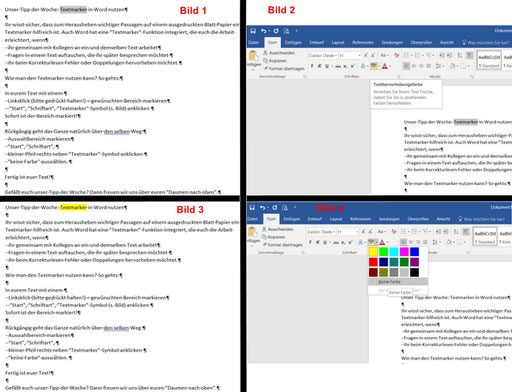The width and height of the screenshot is (512, 392).
Task: Select left alignment in Bild 4 ribbon
Action: click(x=404, y=242)
